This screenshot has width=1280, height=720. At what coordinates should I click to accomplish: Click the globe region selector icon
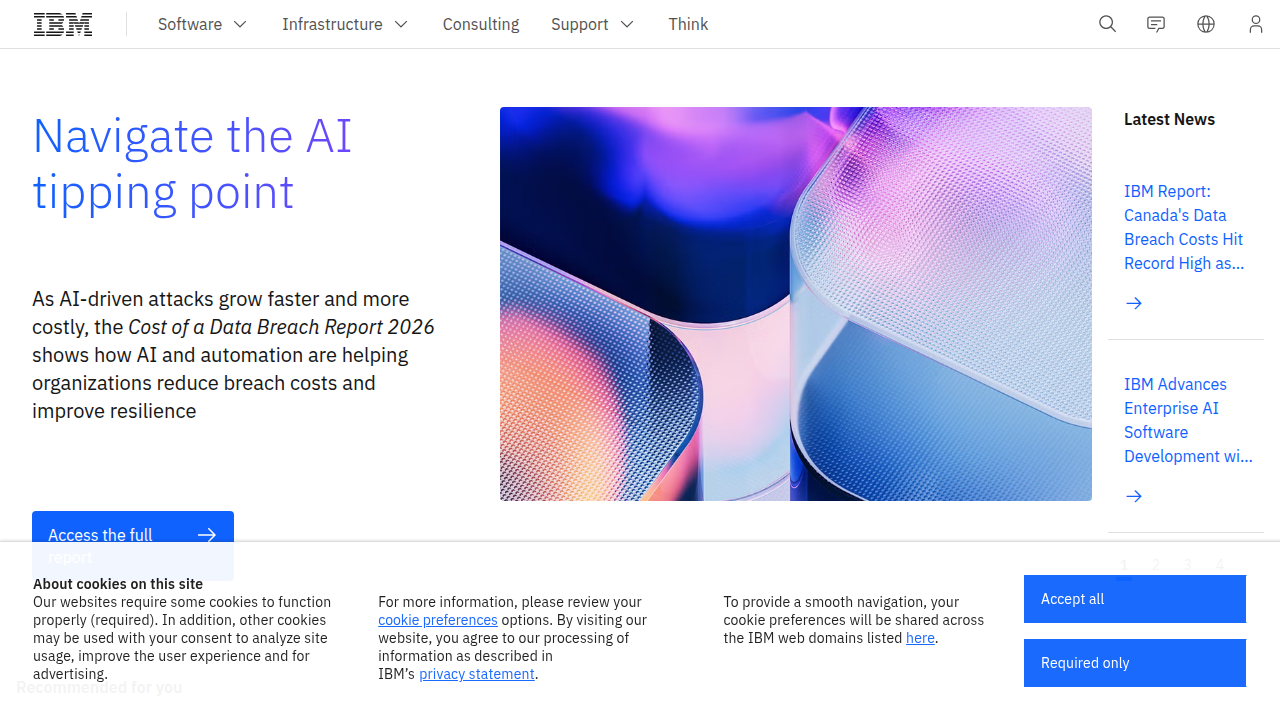(1206, 24)
